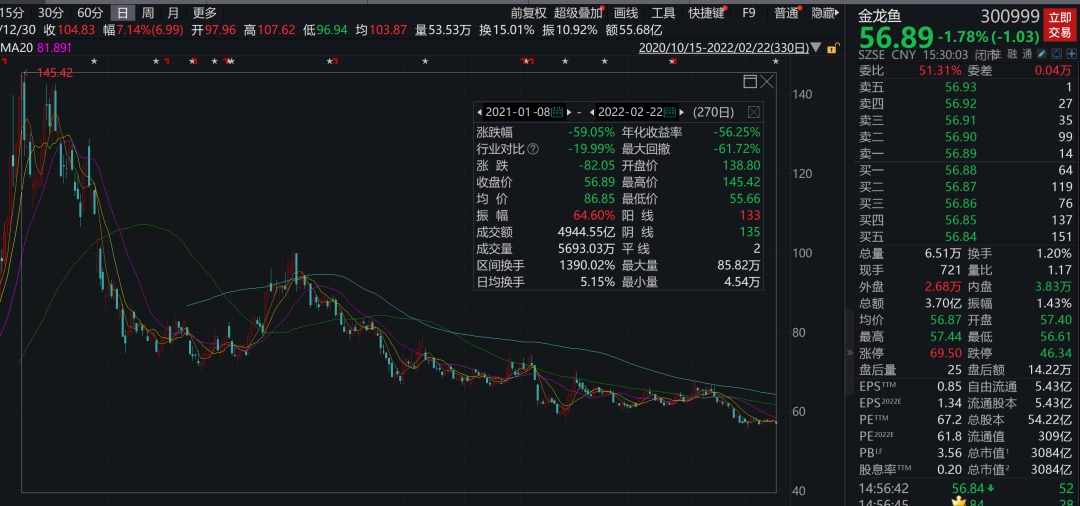The height and width of the screenshot is (506, 1080).
Task: Click the 成交额 value 4944.55亿
Action: (587, 233)
